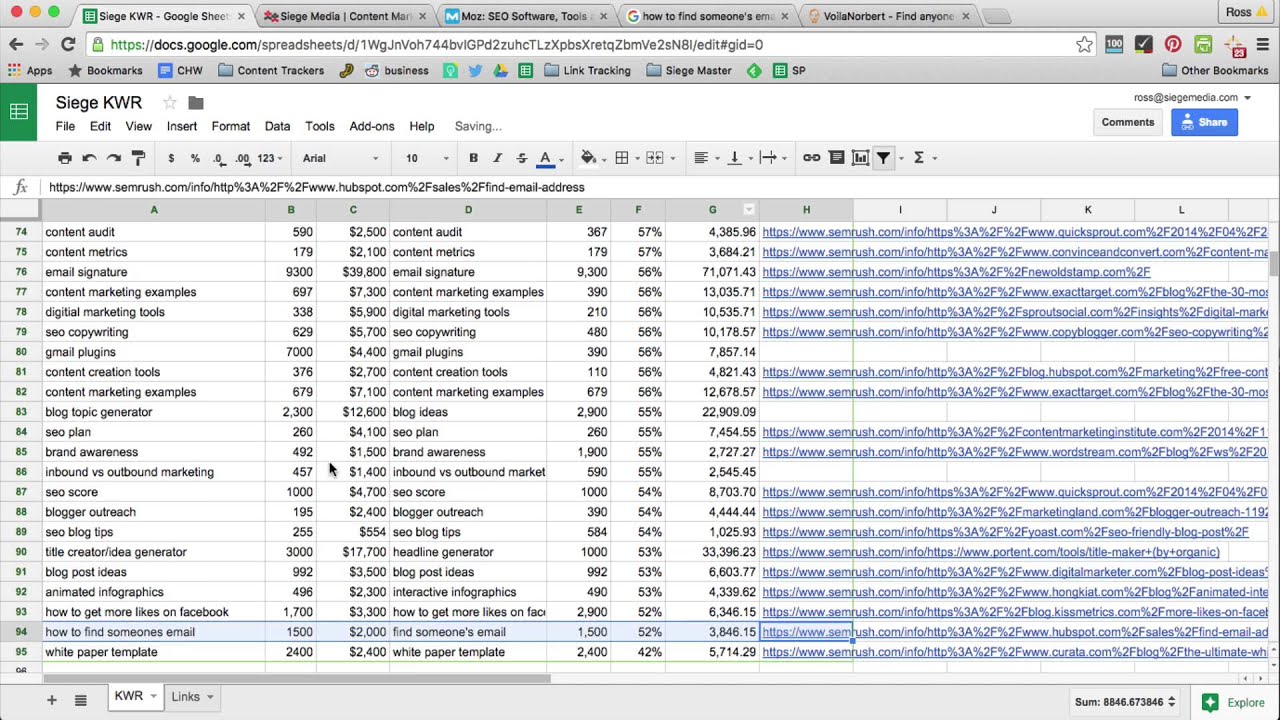Click the Explore button
This screenshot has width=1280, height=720.
[x=1235, y=702]
